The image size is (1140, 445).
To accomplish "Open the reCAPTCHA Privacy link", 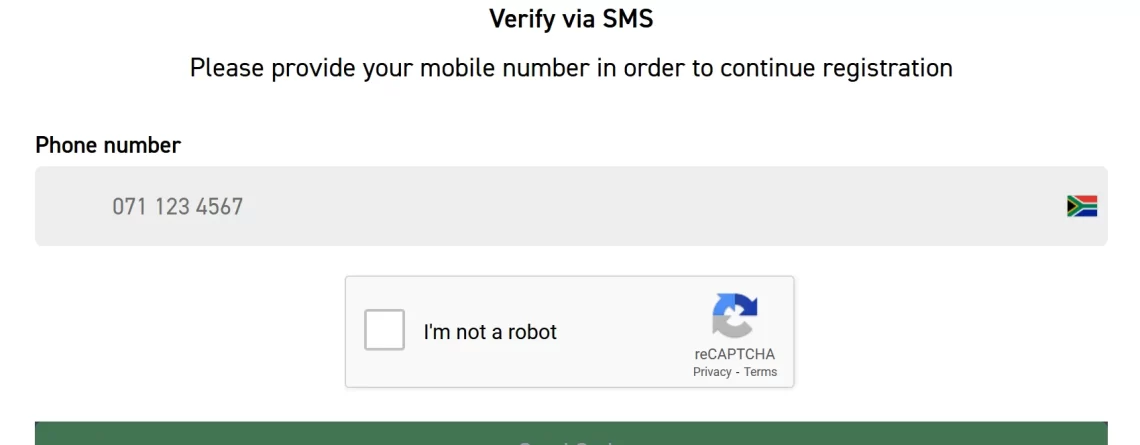I will [x=712, y=372].
